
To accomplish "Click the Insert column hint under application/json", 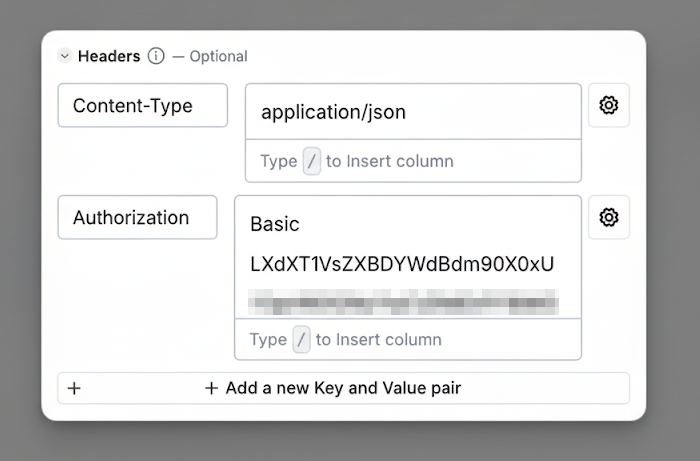I will [399, 161].
